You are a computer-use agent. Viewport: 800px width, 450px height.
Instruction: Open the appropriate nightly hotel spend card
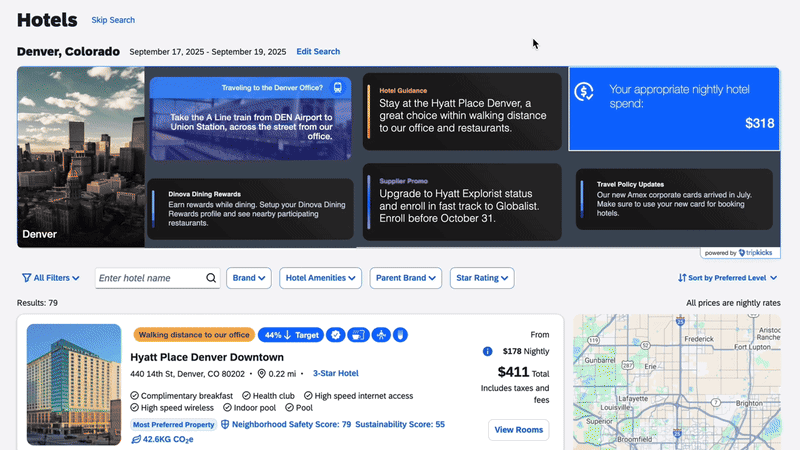(x=674, y=109)
